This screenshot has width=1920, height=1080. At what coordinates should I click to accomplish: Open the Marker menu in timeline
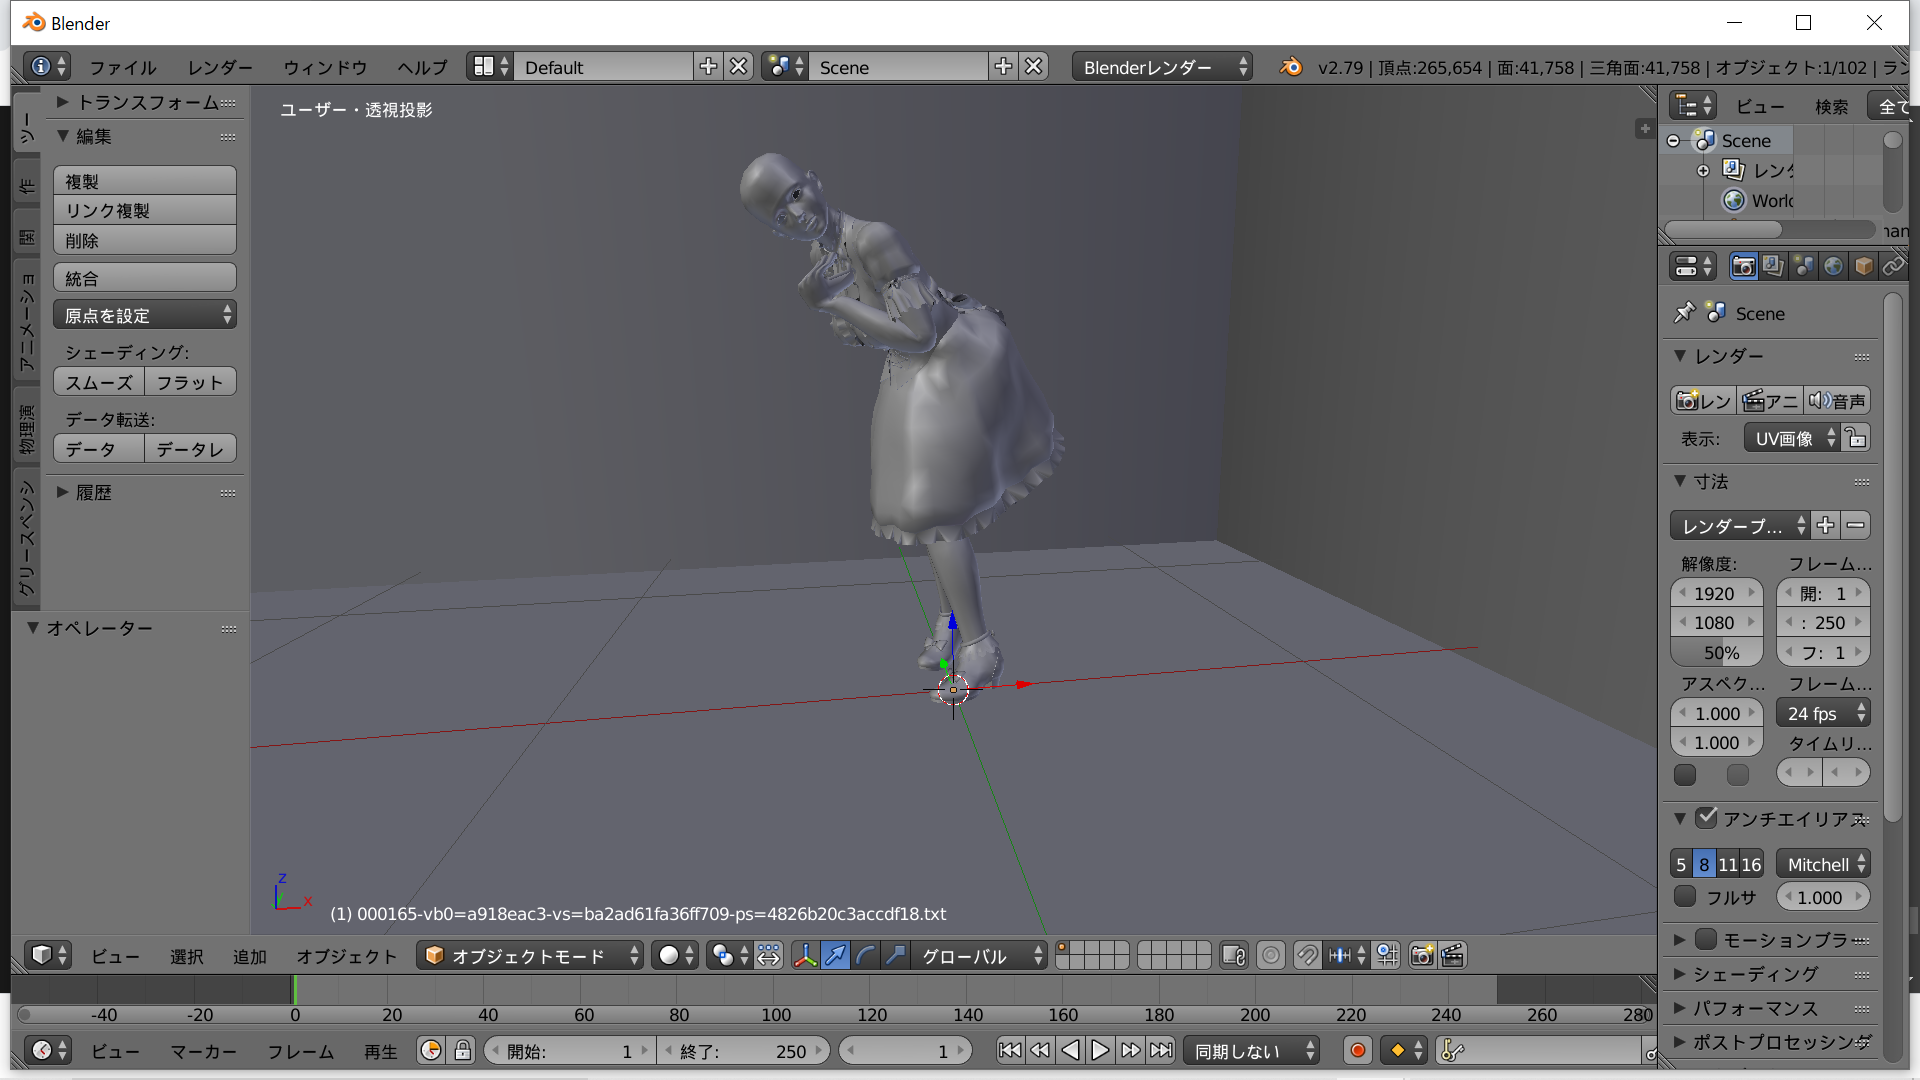tap(203, 1051)
